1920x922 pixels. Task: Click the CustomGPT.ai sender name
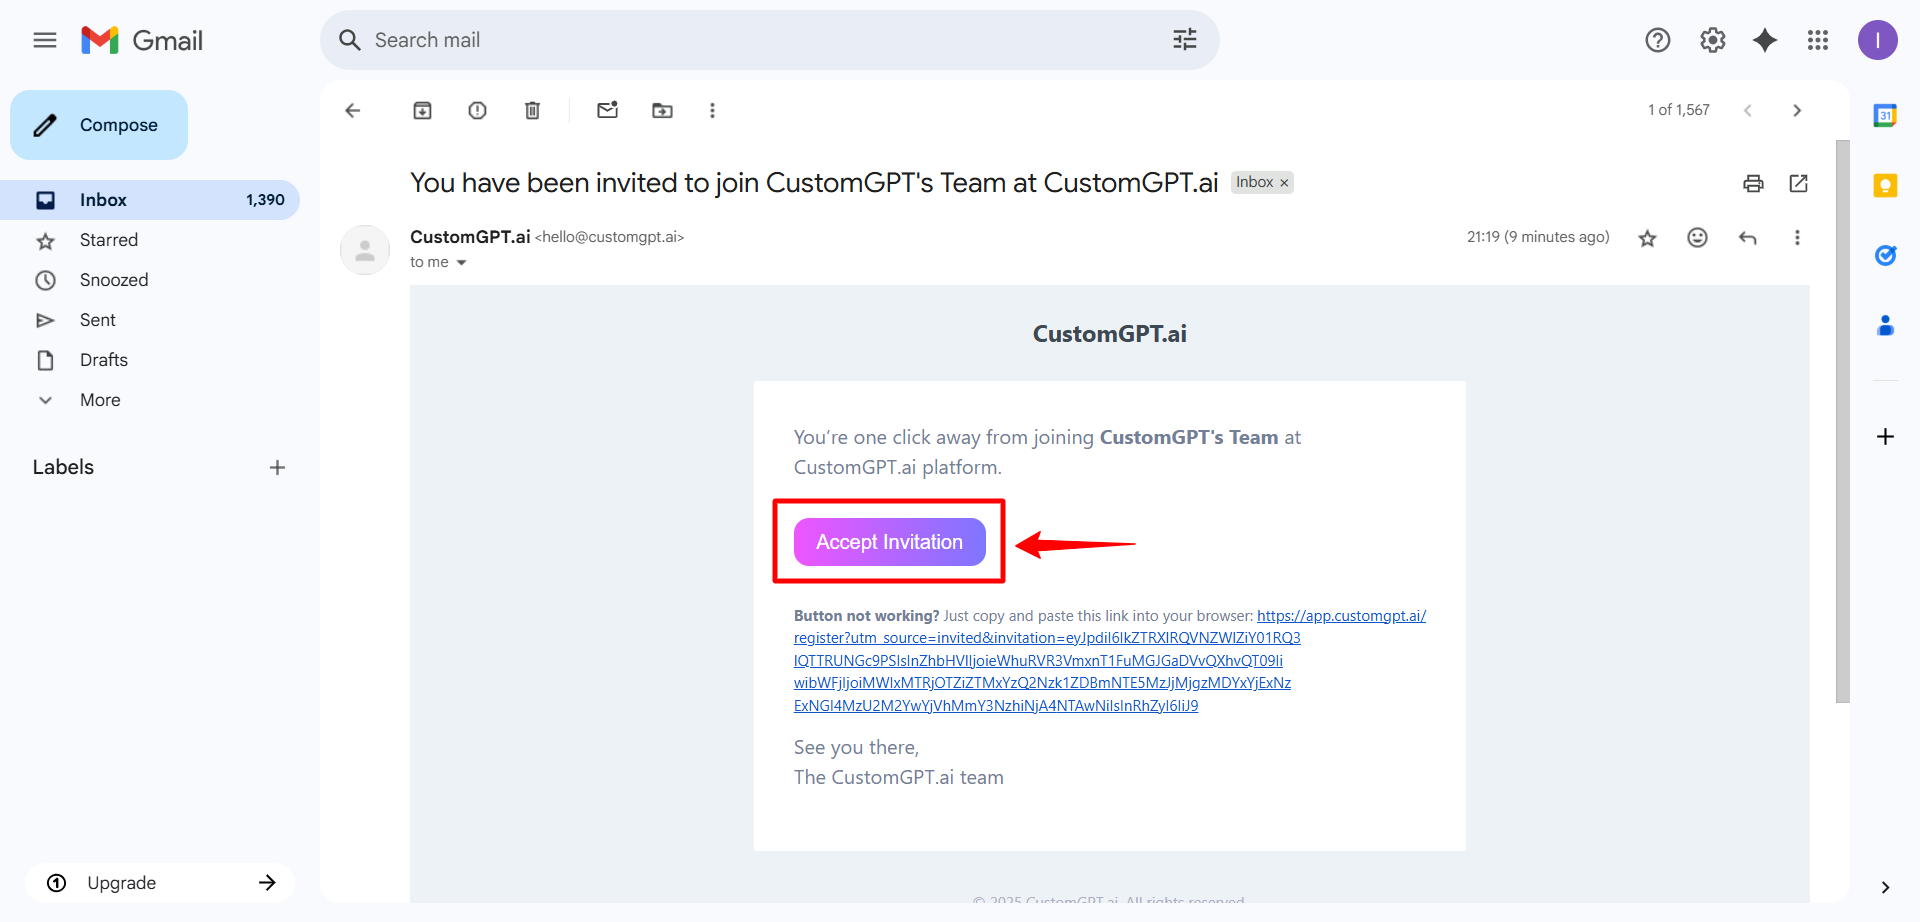pos(470,237)
